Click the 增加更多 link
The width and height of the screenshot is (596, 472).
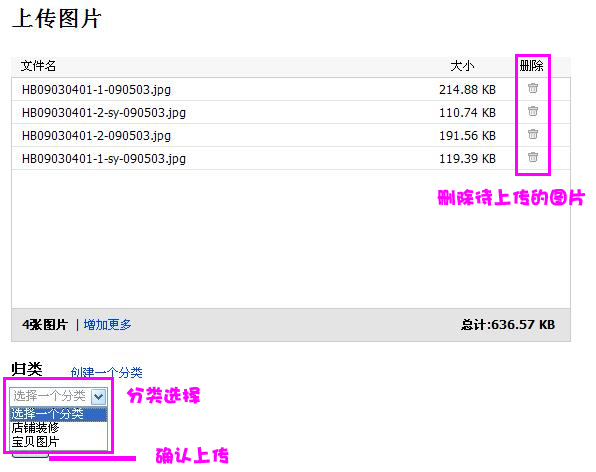[108, 325]
